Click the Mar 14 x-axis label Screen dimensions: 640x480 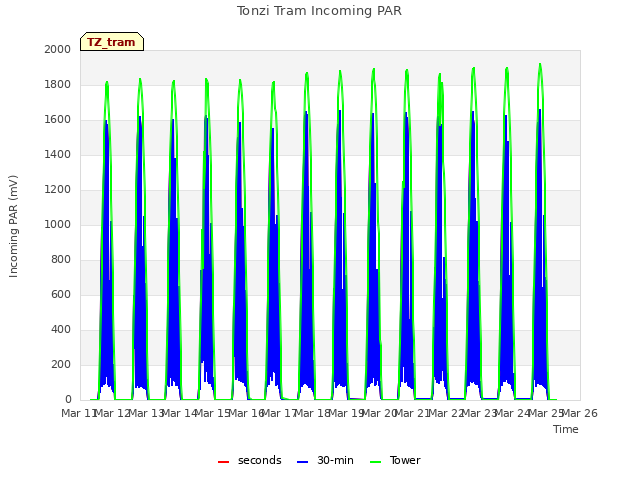click(x=179, y=413)
